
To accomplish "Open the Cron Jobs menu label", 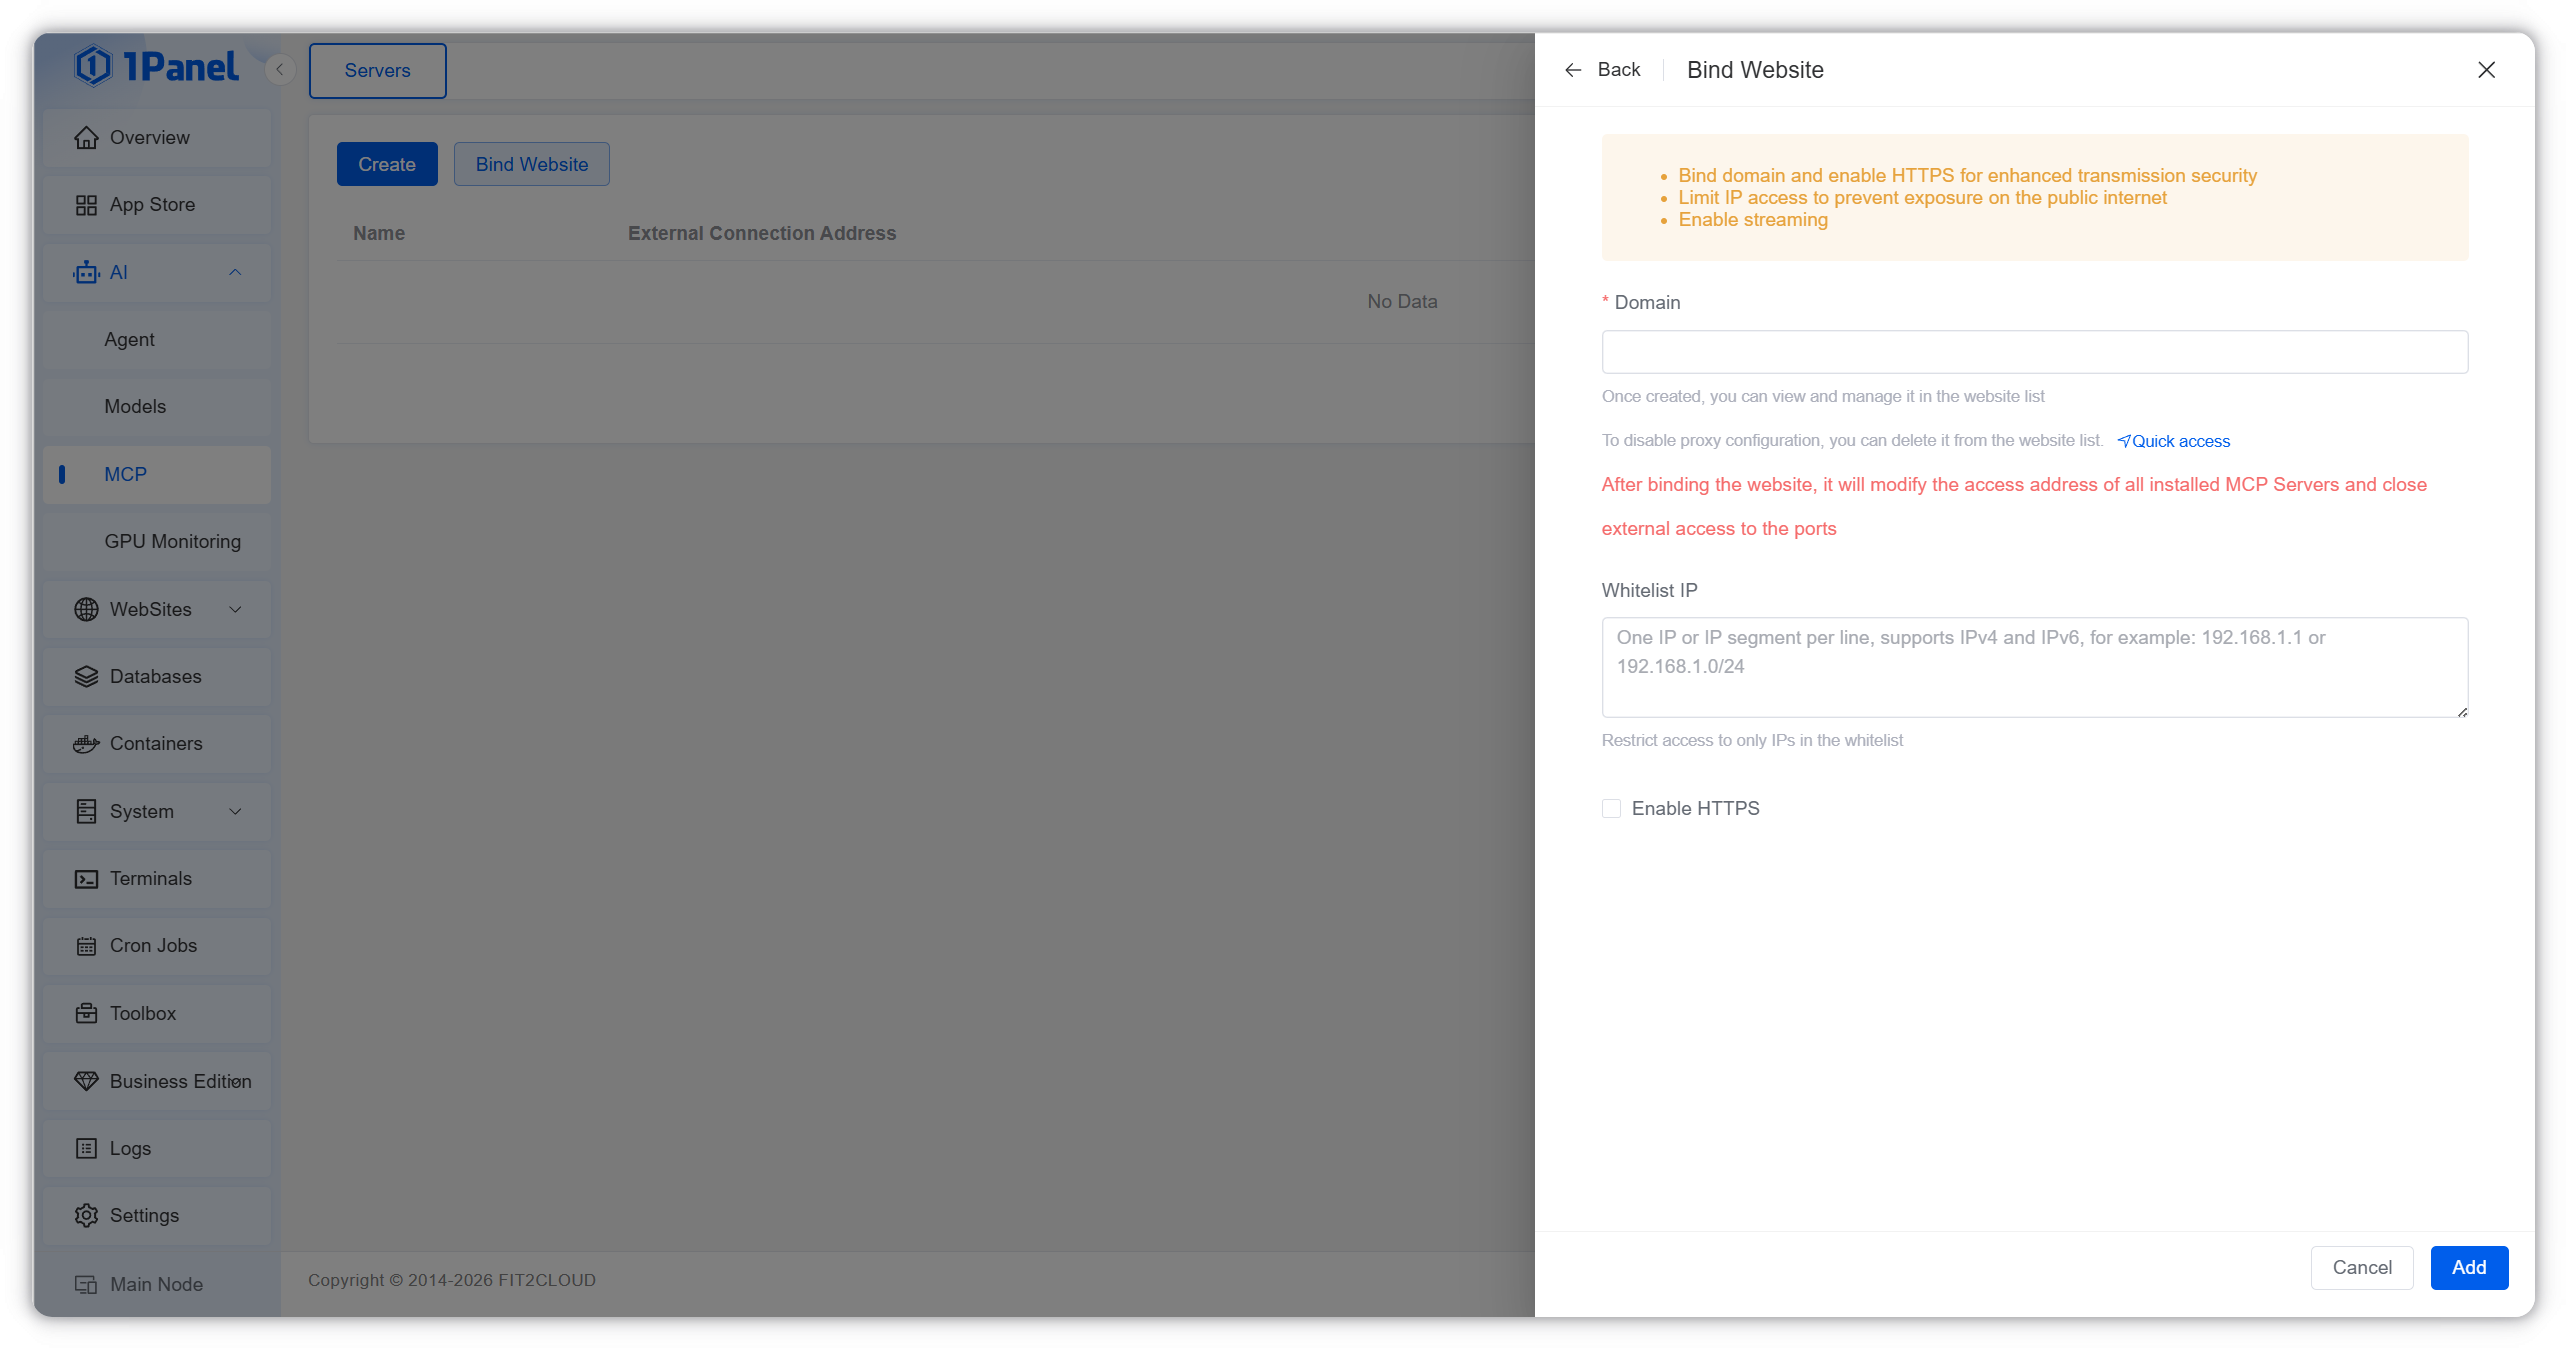I will coord(153,946).
